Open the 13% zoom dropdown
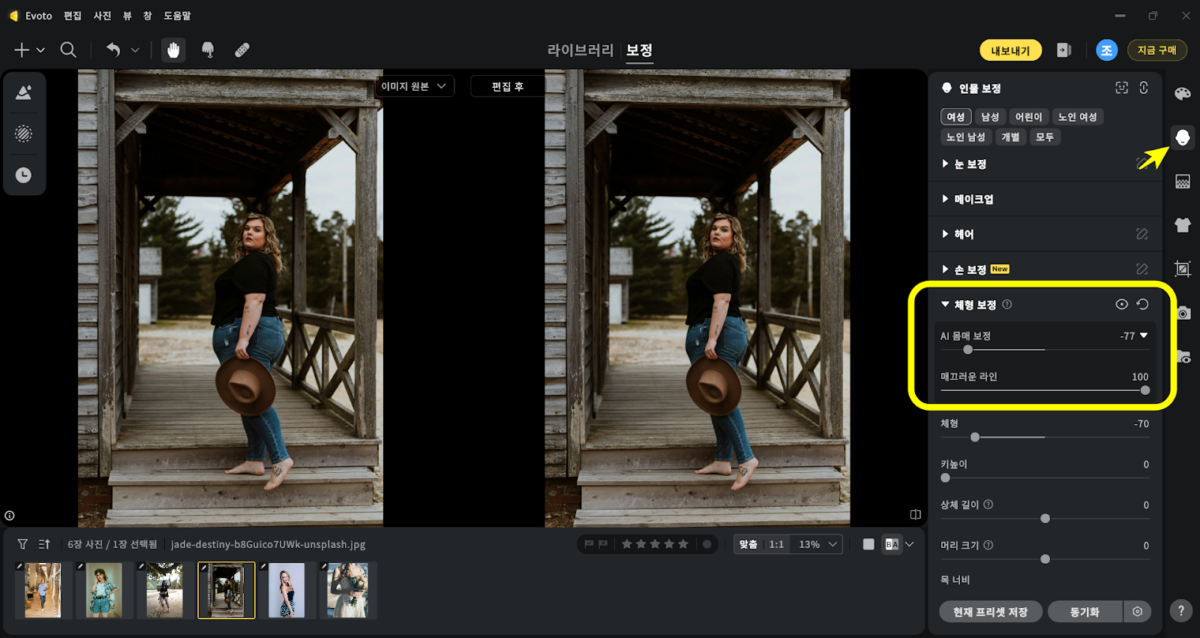 point(819,544)
